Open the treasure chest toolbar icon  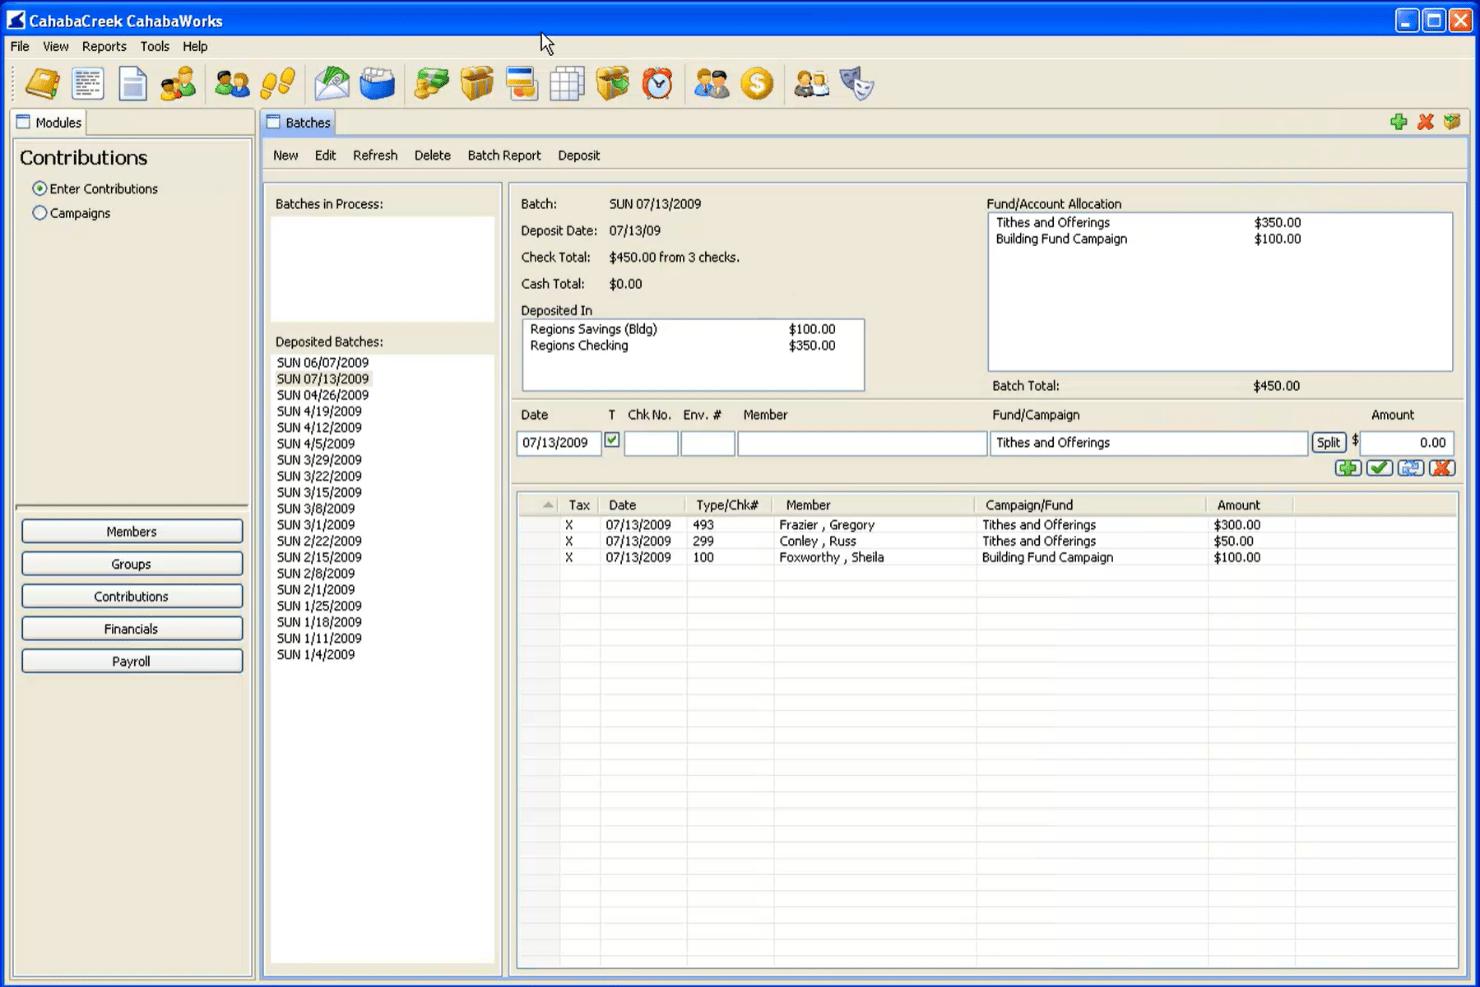click(477, 84)
